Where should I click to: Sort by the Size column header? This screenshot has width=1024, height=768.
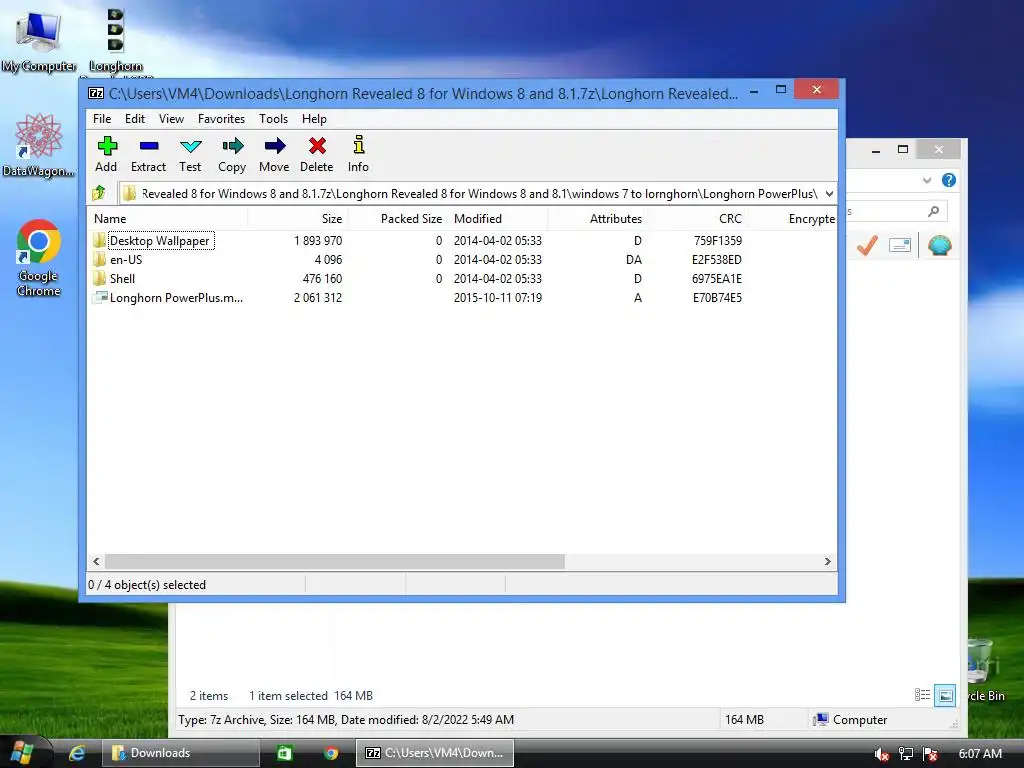pyautogui.click(x=297, y=219)
